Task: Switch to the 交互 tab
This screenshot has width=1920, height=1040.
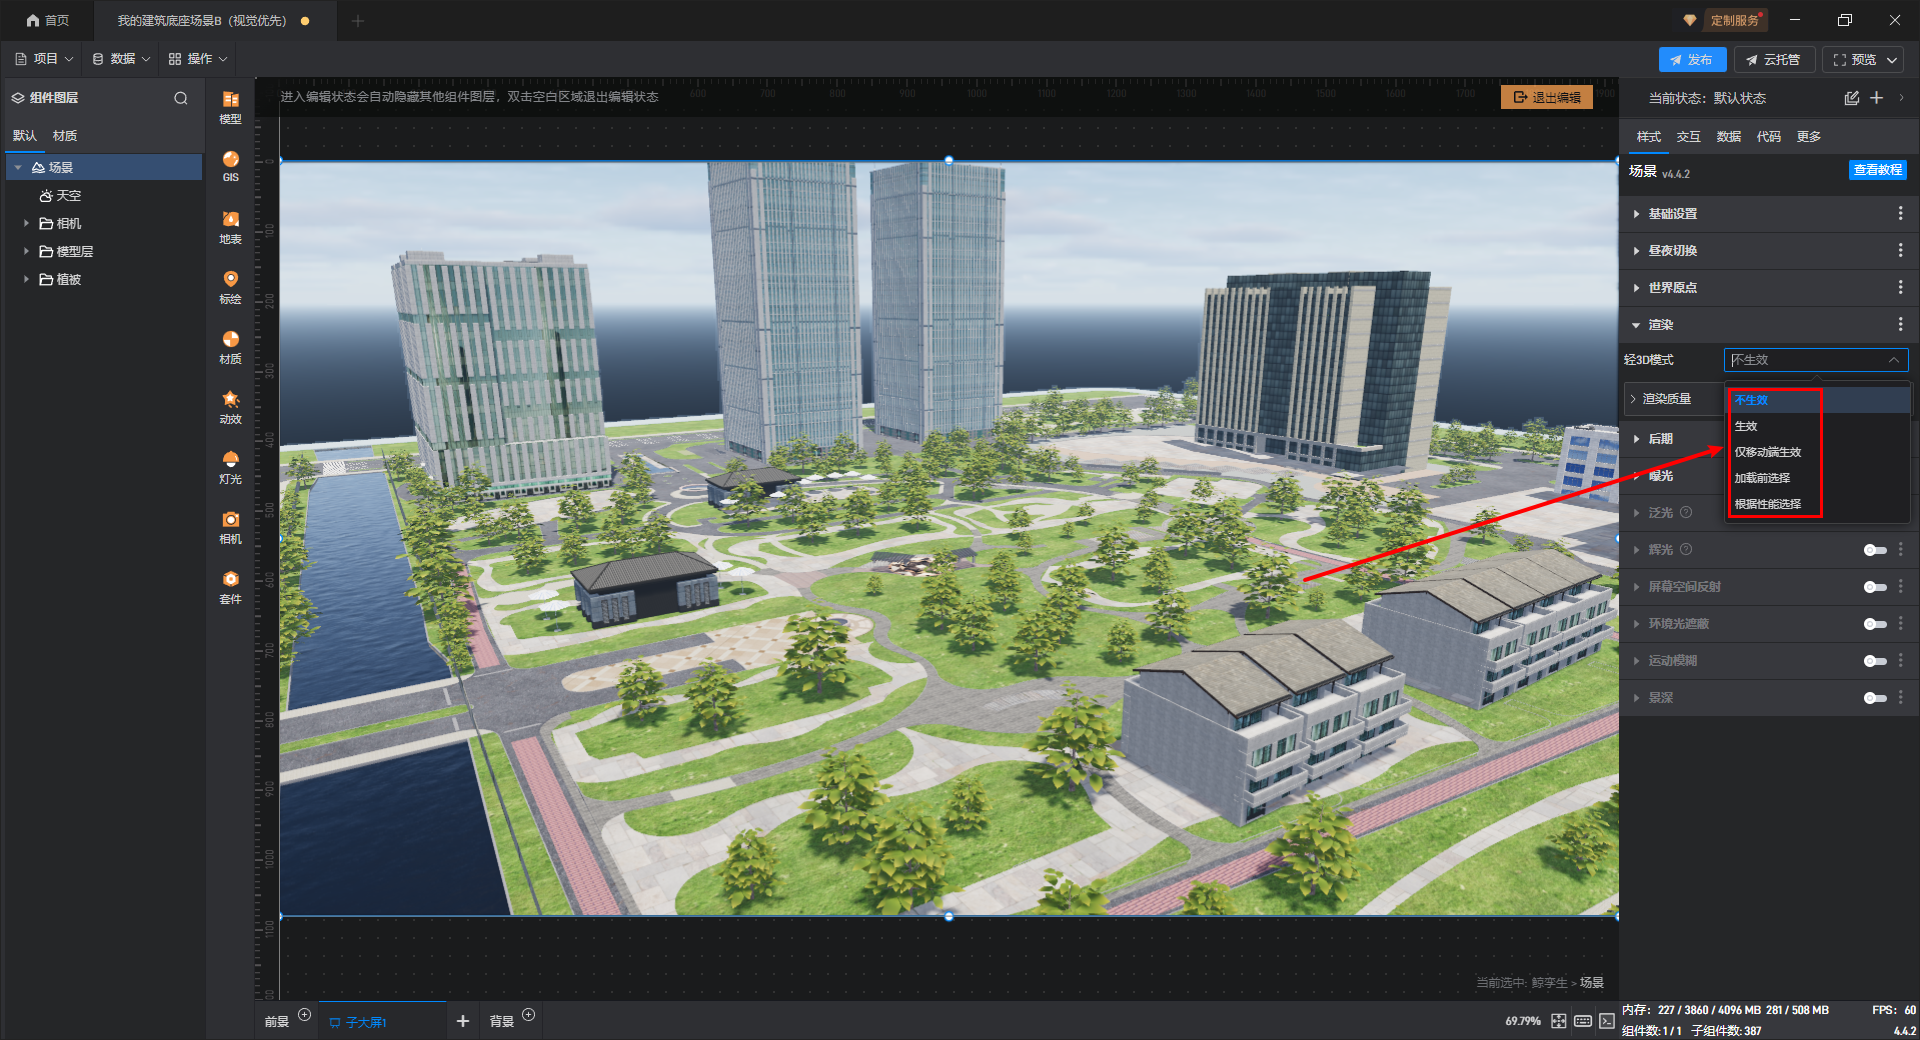Action: pyautogui.click(x=1689, y=137)
